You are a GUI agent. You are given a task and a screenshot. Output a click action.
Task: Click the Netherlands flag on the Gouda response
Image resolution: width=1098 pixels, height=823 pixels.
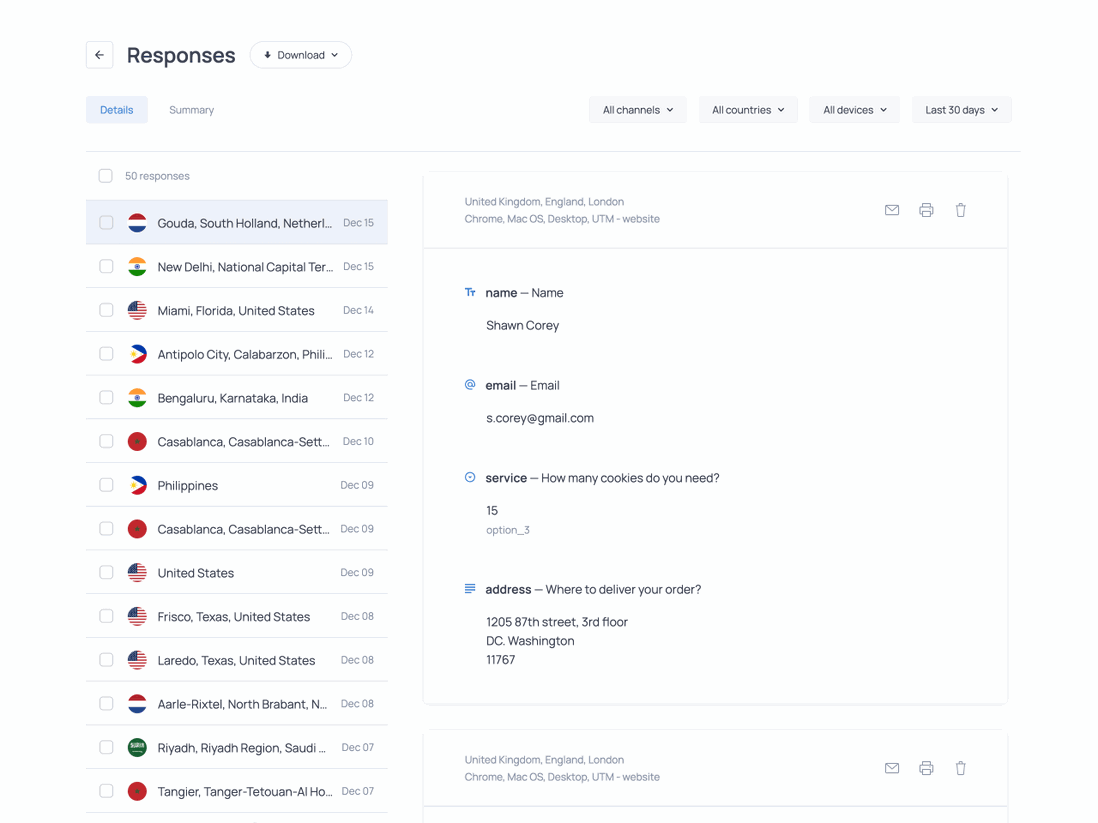click(137, 222)
